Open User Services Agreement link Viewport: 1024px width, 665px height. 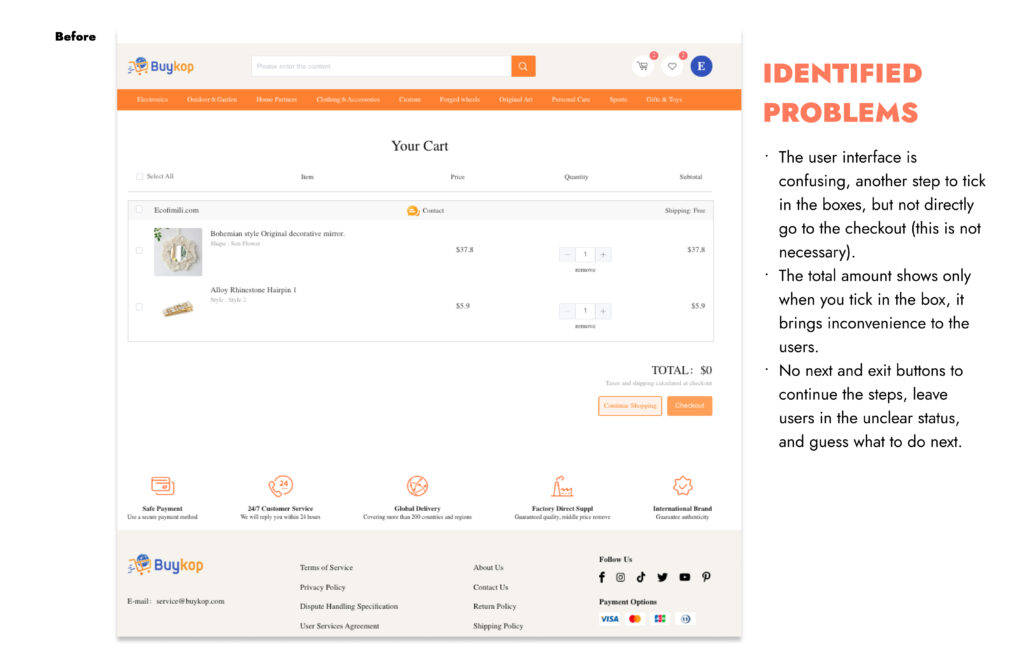tap(339, 626)
